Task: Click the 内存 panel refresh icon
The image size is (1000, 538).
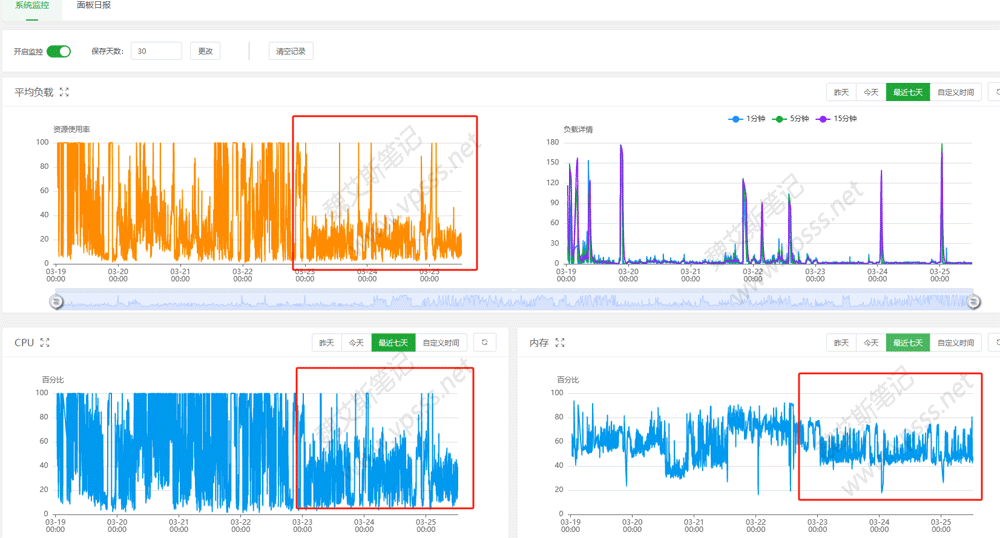Action: click(x=994, y=342)
